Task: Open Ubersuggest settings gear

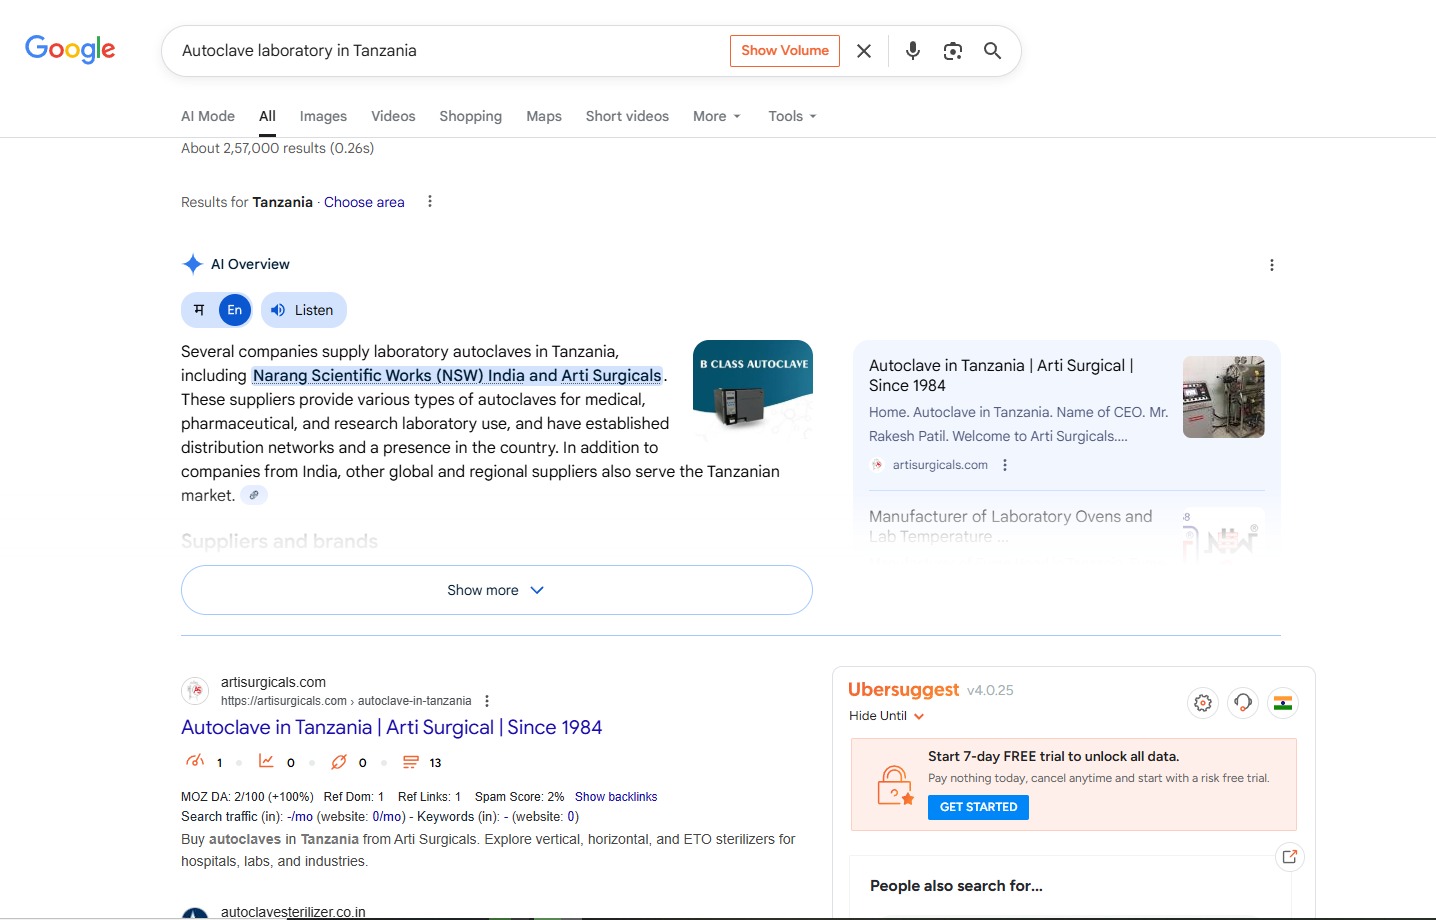Action: pos(1203,703)
